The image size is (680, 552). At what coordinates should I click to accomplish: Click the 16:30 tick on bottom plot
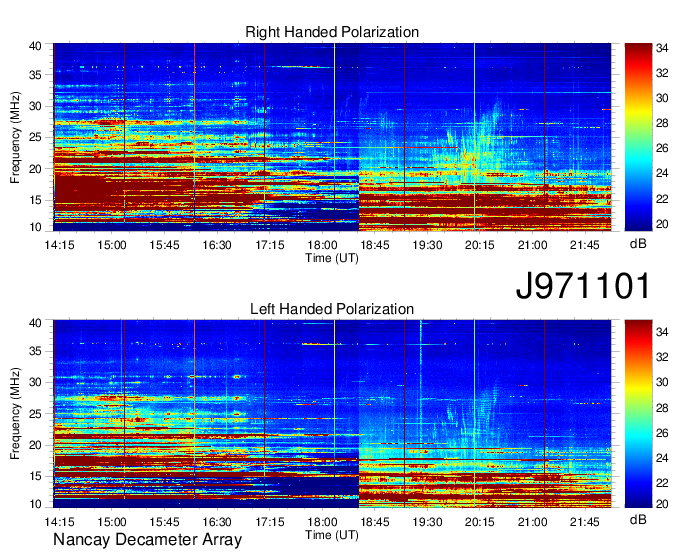click(217, 522)
